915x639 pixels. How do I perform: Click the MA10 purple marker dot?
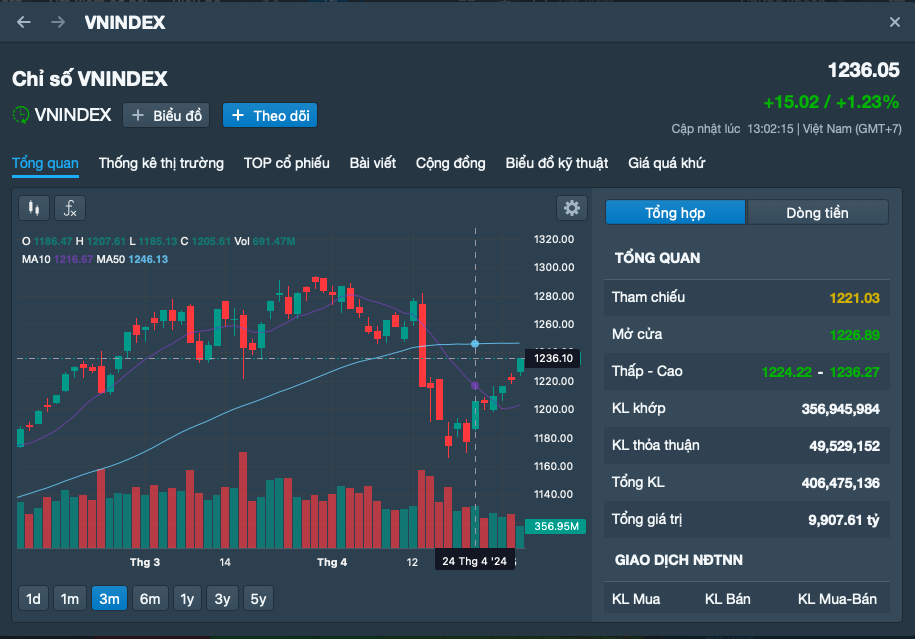tap(475, 386)
